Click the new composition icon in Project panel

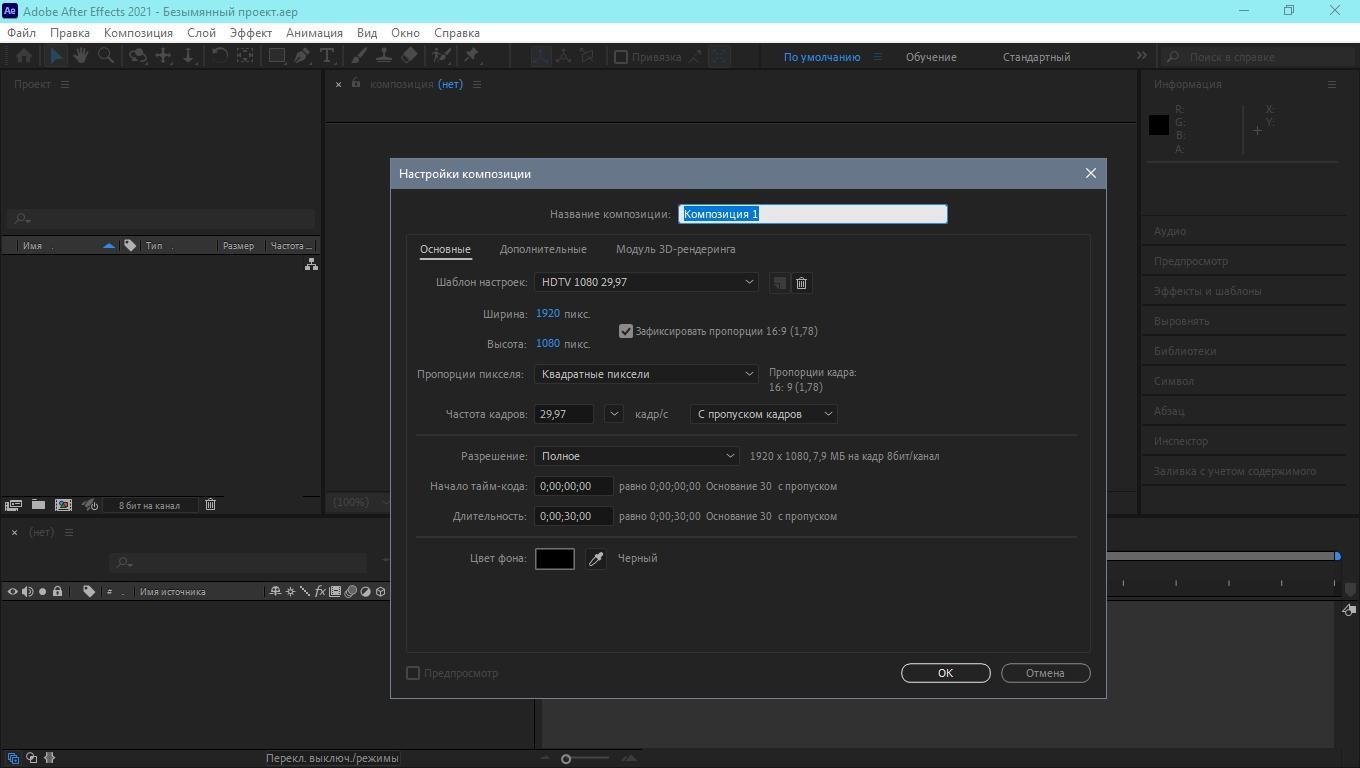point(63,505)
